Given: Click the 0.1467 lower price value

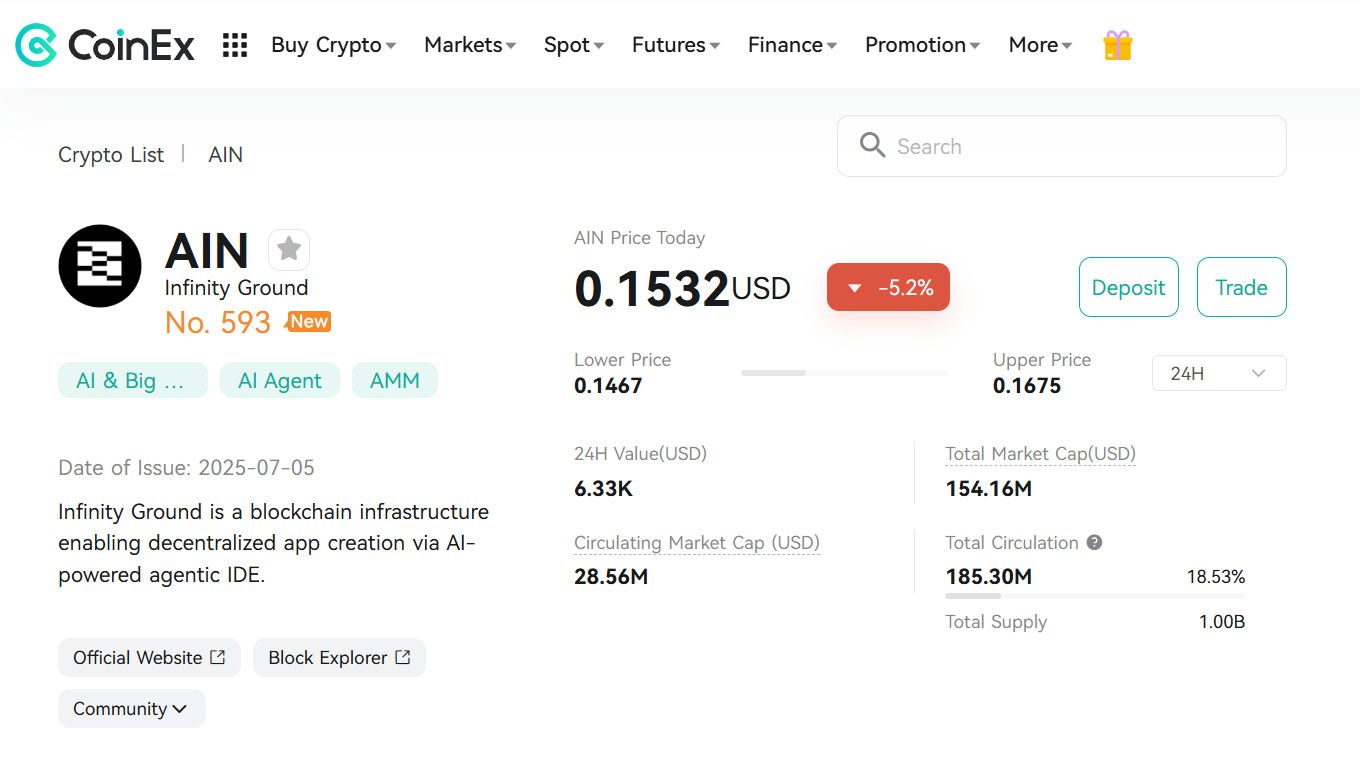Looking at the screenshot, I should pos(608,385).
